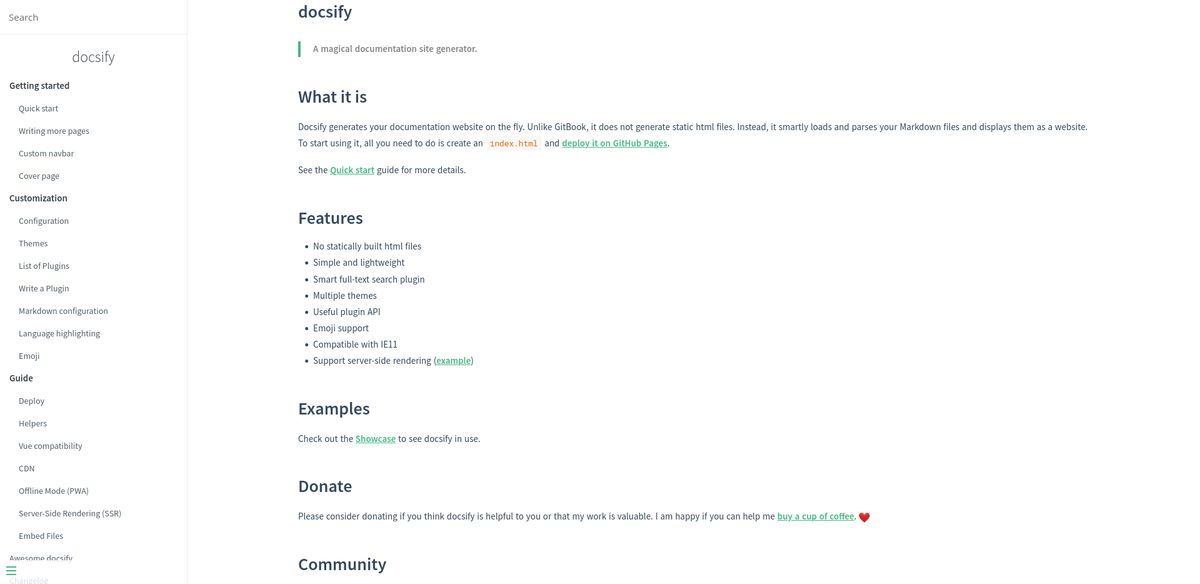Click the deploy it on GitHub Pages link
The height and width of the screenshot is (584, 1200).
614,143
